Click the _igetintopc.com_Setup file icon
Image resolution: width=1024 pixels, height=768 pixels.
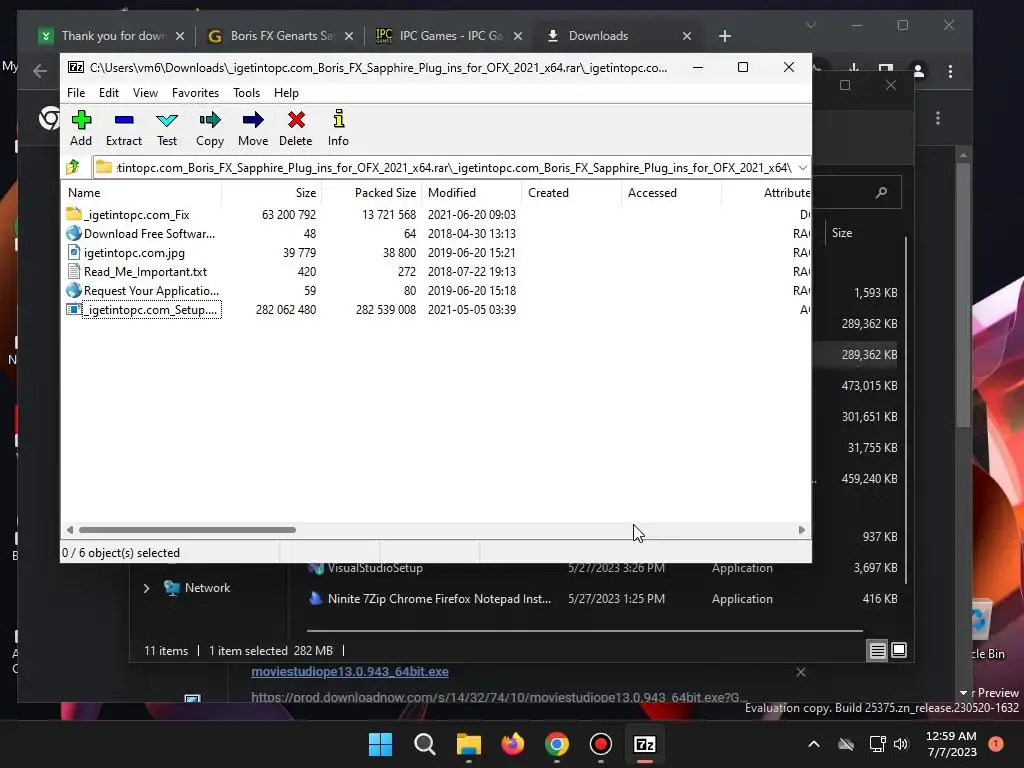(74, 310)
